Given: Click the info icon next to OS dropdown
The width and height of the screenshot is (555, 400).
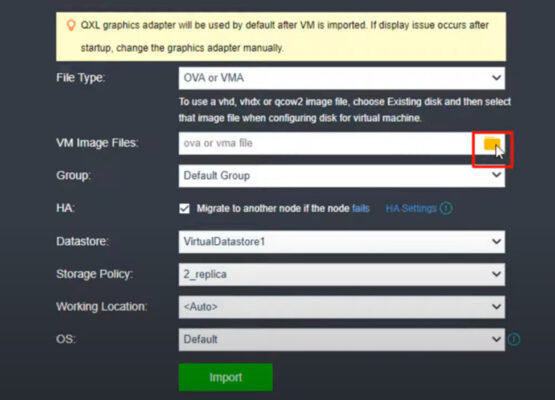Looking at the screenshot, I should tap(514, 339).
